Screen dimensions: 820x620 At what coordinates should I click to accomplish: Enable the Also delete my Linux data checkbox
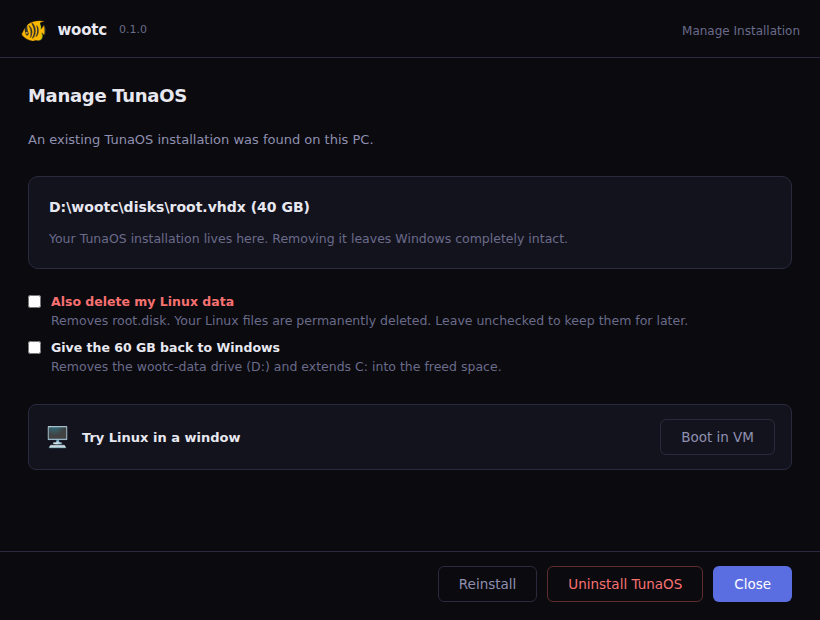coord(35,302)
